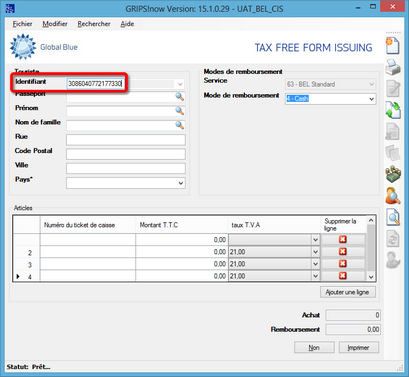Screen dimensions: 409x377
Task: Open the Mode de remboursement Cash dropdown
Action: pyautogui.click(x=371, y=99)
